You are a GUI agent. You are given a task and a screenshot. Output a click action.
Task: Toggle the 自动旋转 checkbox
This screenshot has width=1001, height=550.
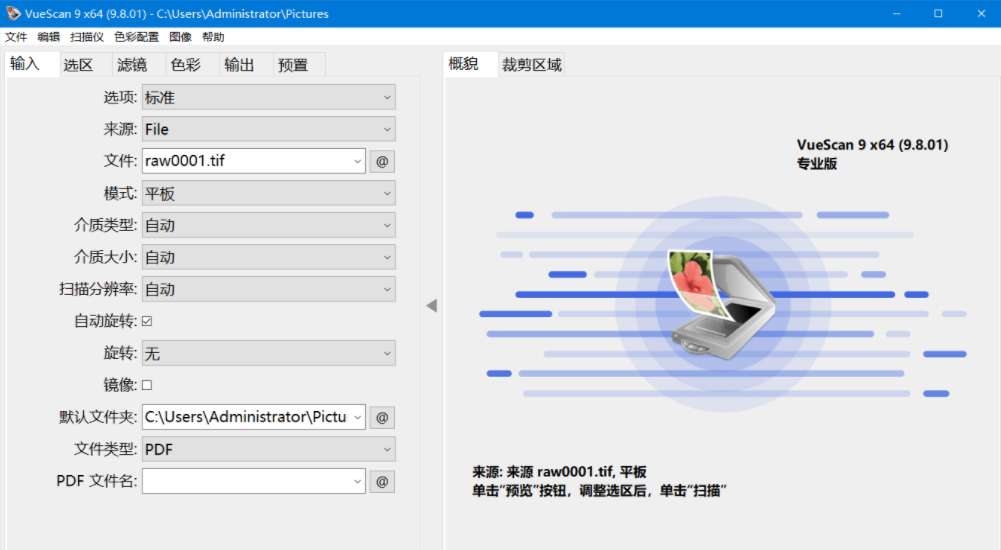click(x=147, y=321)
